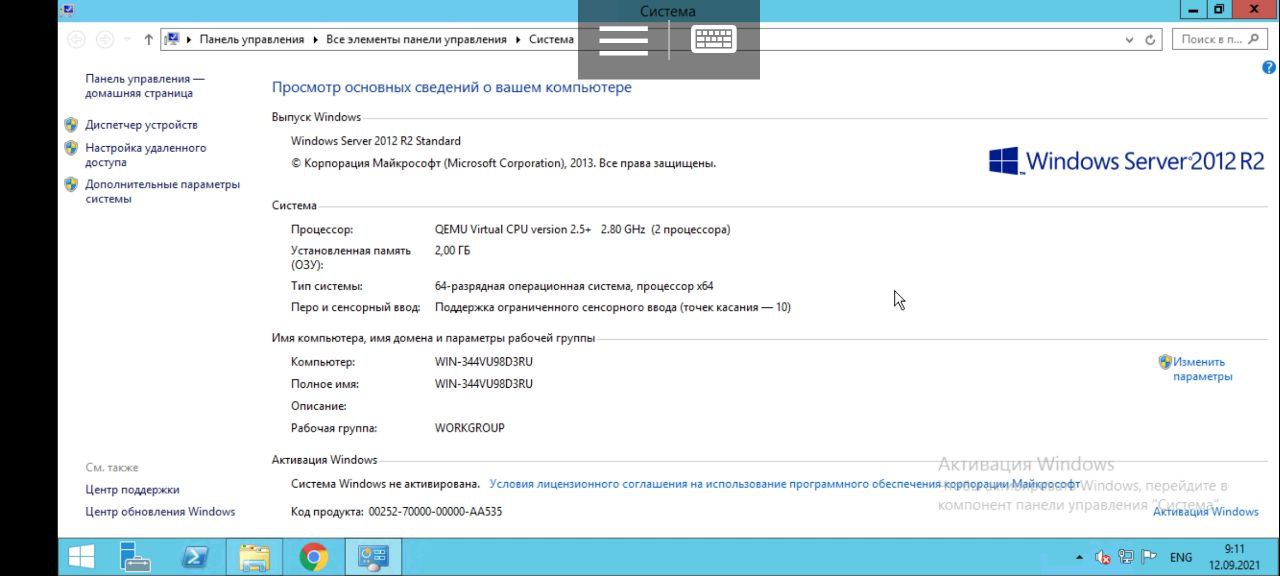1280x576 pixels.
Task: Click the back navigation arrow
Action: (76, 40)
